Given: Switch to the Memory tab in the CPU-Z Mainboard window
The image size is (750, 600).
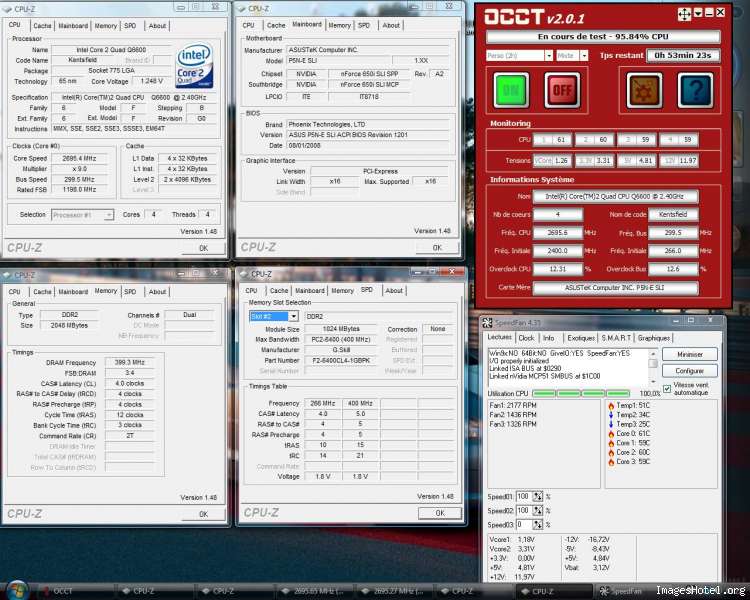Looking at the screenshot, I should 340,25.
